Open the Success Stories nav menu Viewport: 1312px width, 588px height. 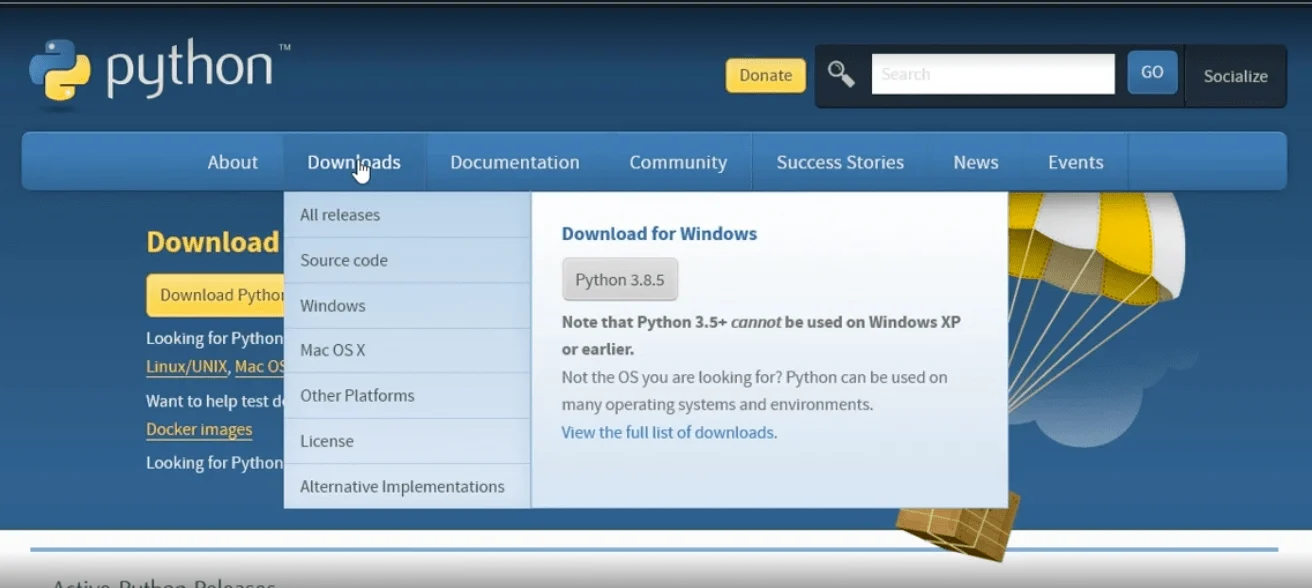point(840,162)
